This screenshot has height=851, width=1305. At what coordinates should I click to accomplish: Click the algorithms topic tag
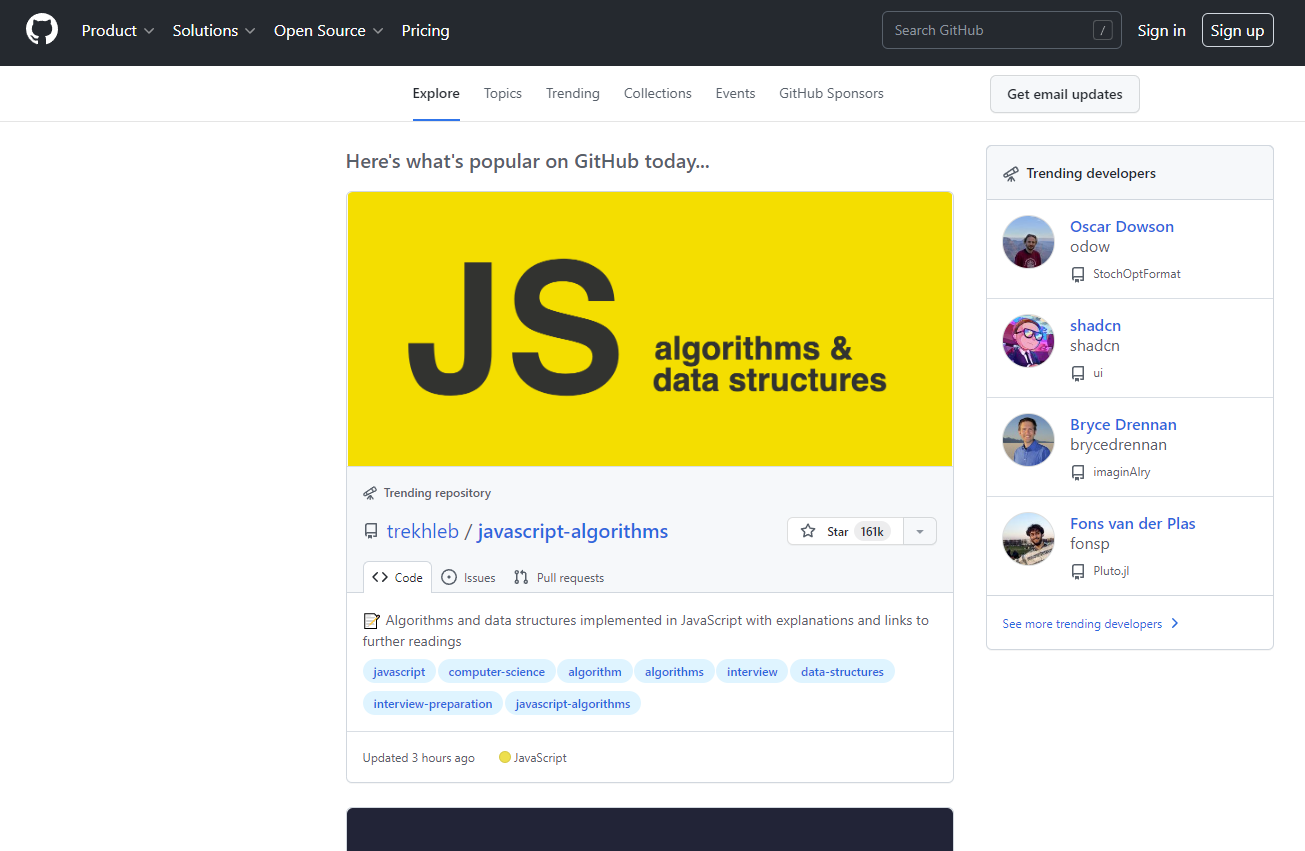[x=674, y=672]
